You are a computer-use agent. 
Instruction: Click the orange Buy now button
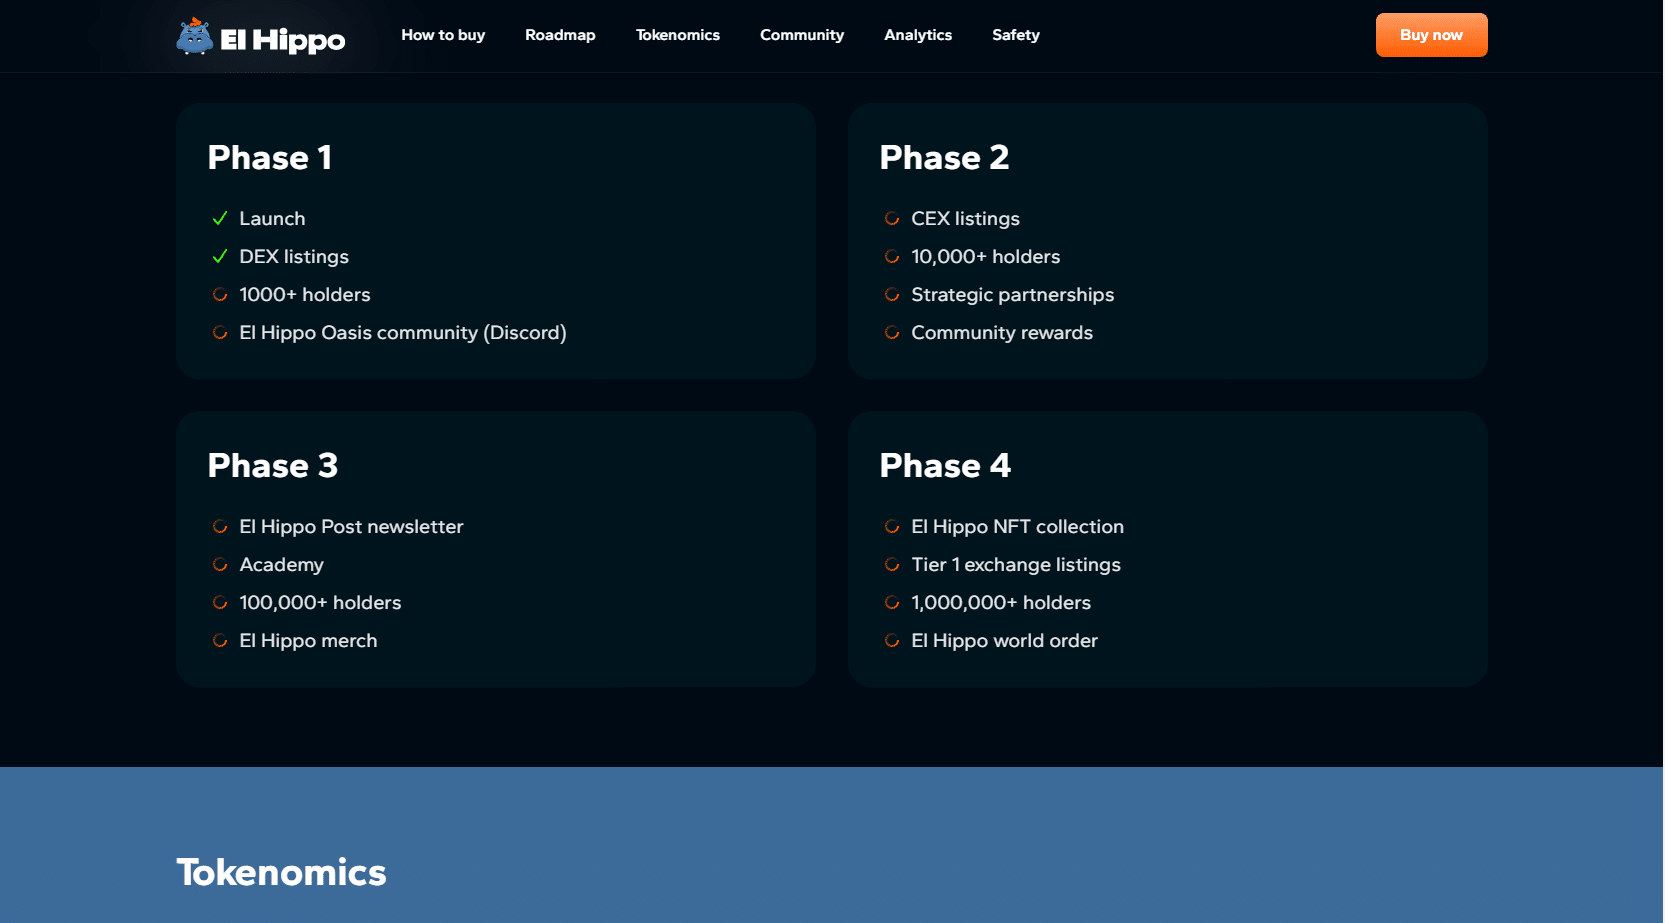(x=1431, y=35)
